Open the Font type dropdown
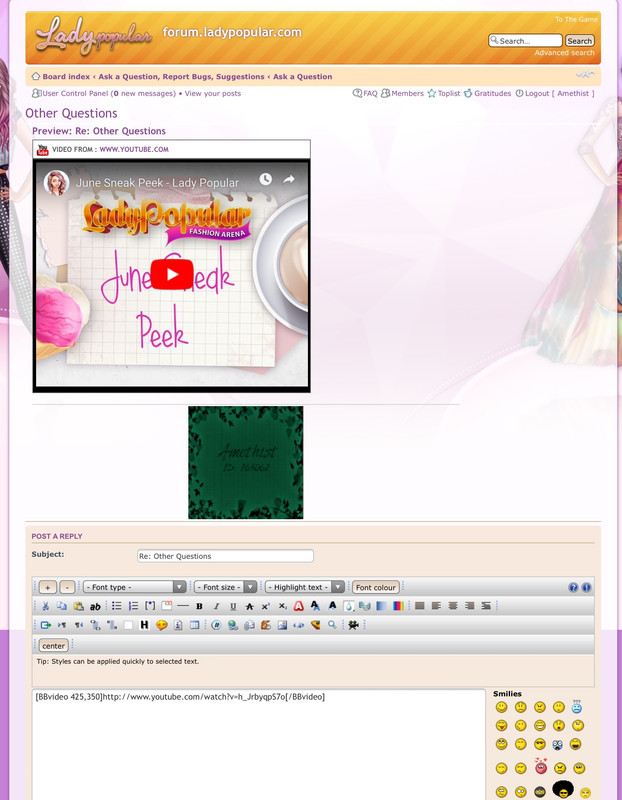The image size is (622, 800). click(135, 587)
